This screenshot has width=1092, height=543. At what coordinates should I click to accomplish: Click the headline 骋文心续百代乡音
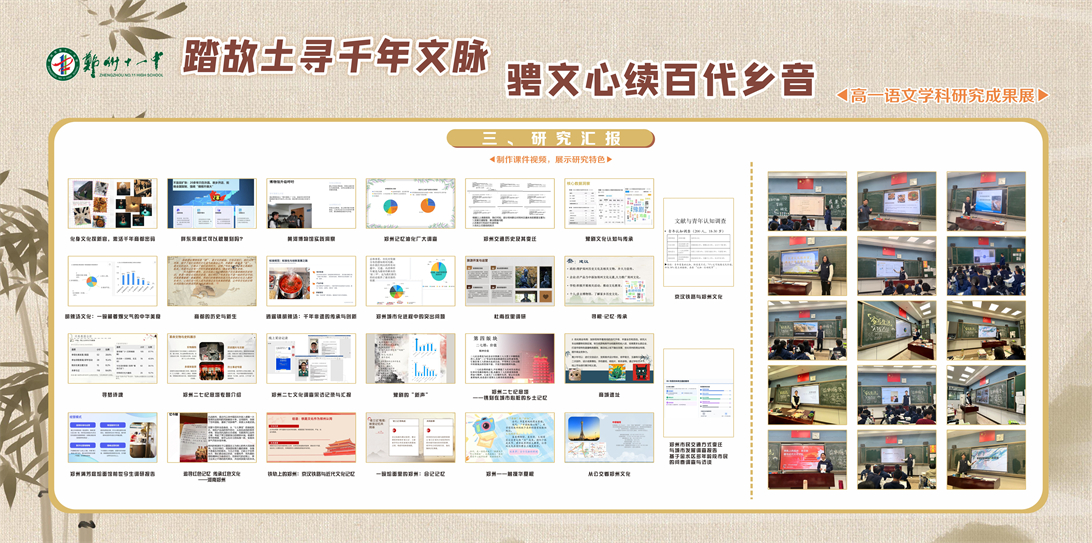(660, 79)
